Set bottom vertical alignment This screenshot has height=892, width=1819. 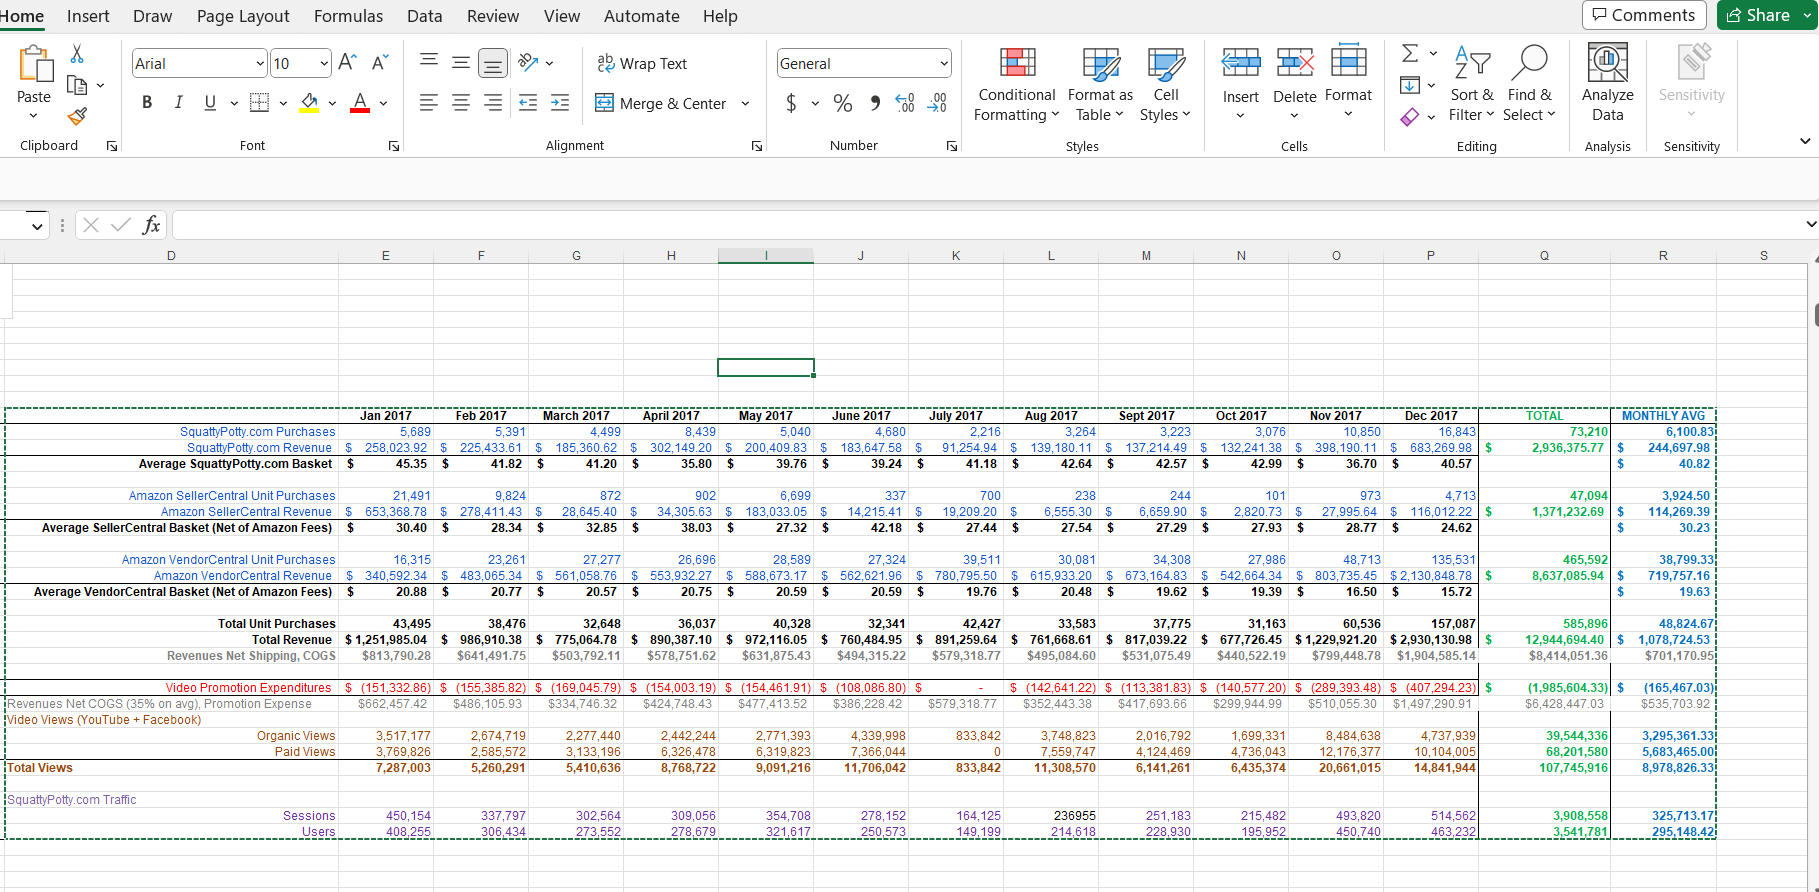click(x=493, y=63)
